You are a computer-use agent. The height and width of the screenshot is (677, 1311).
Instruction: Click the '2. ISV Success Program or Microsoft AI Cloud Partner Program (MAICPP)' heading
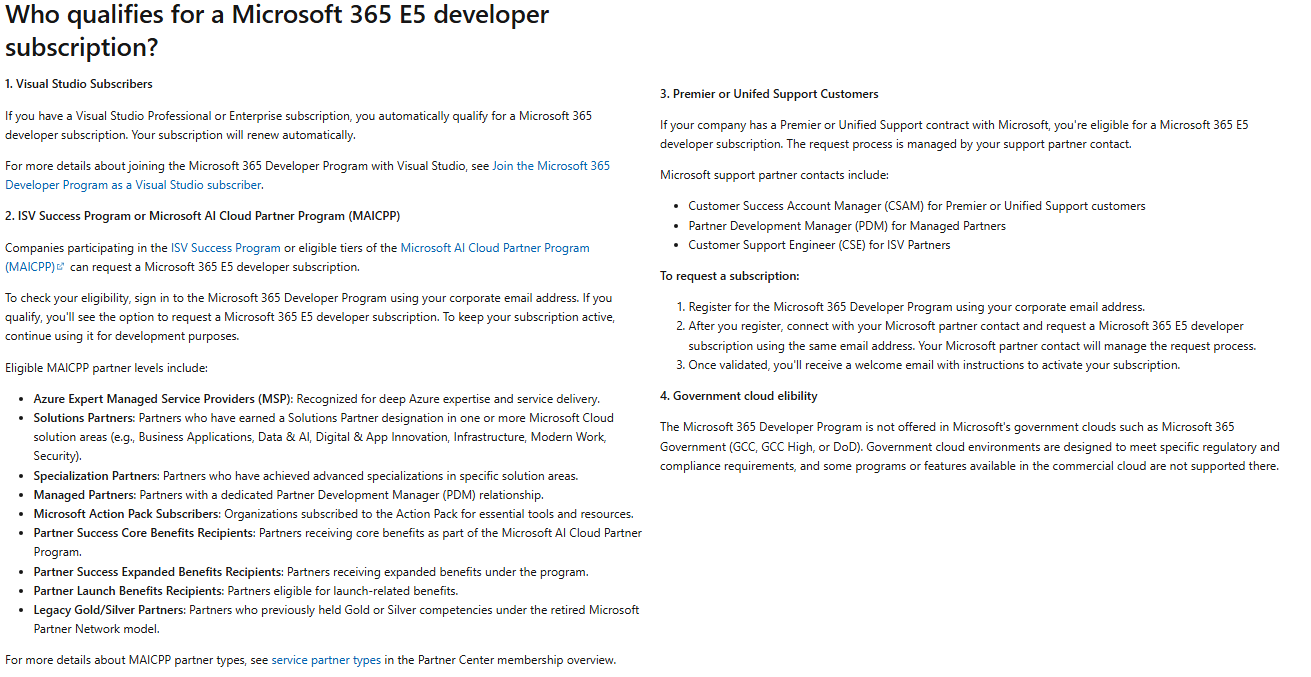(203, 216)
